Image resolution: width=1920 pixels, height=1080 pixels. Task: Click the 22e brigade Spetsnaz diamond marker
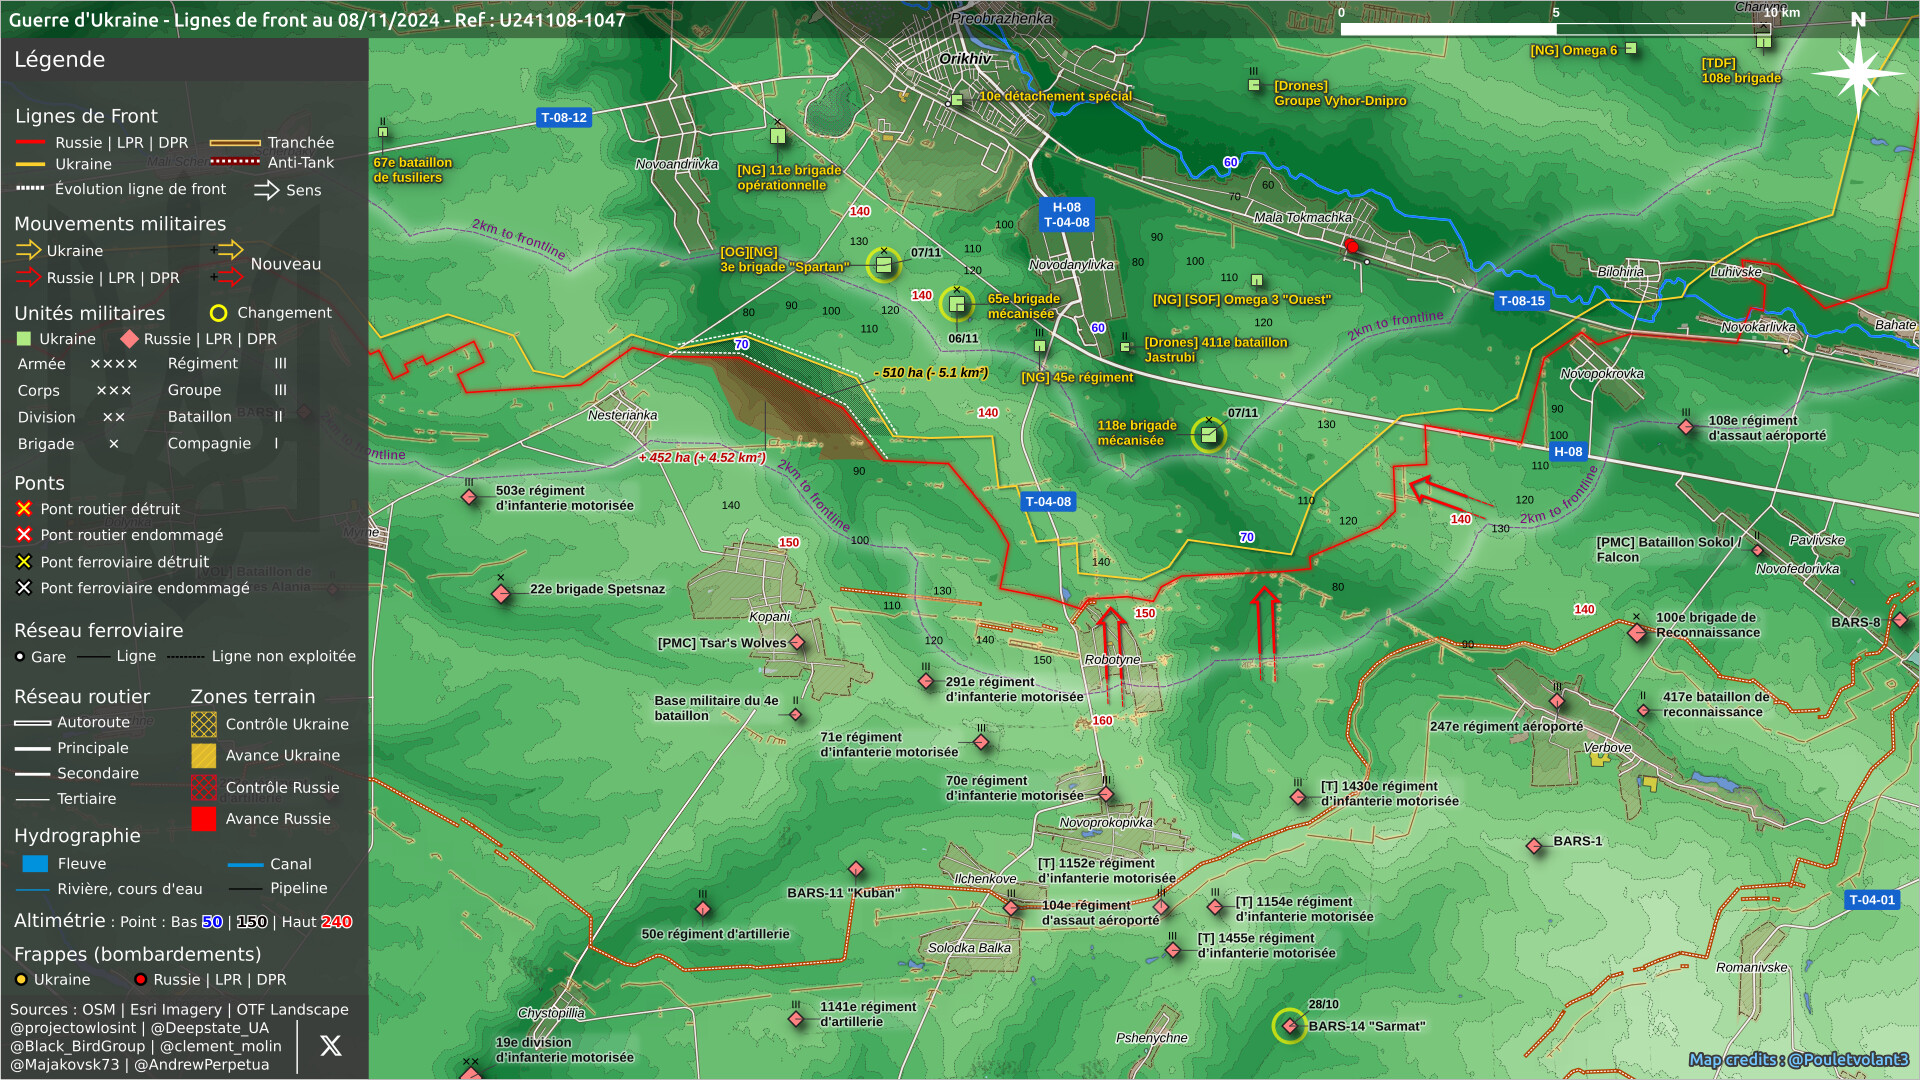(501, 595)
